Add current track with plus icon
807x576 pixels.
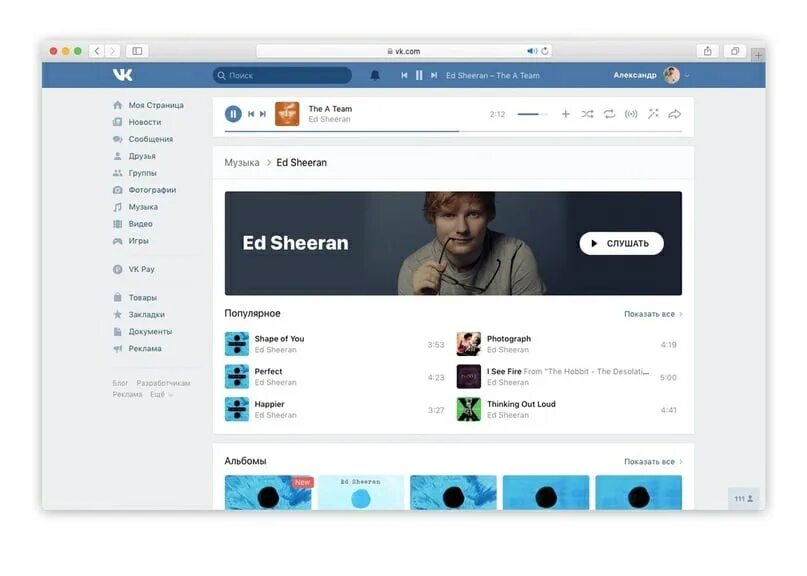566,114
